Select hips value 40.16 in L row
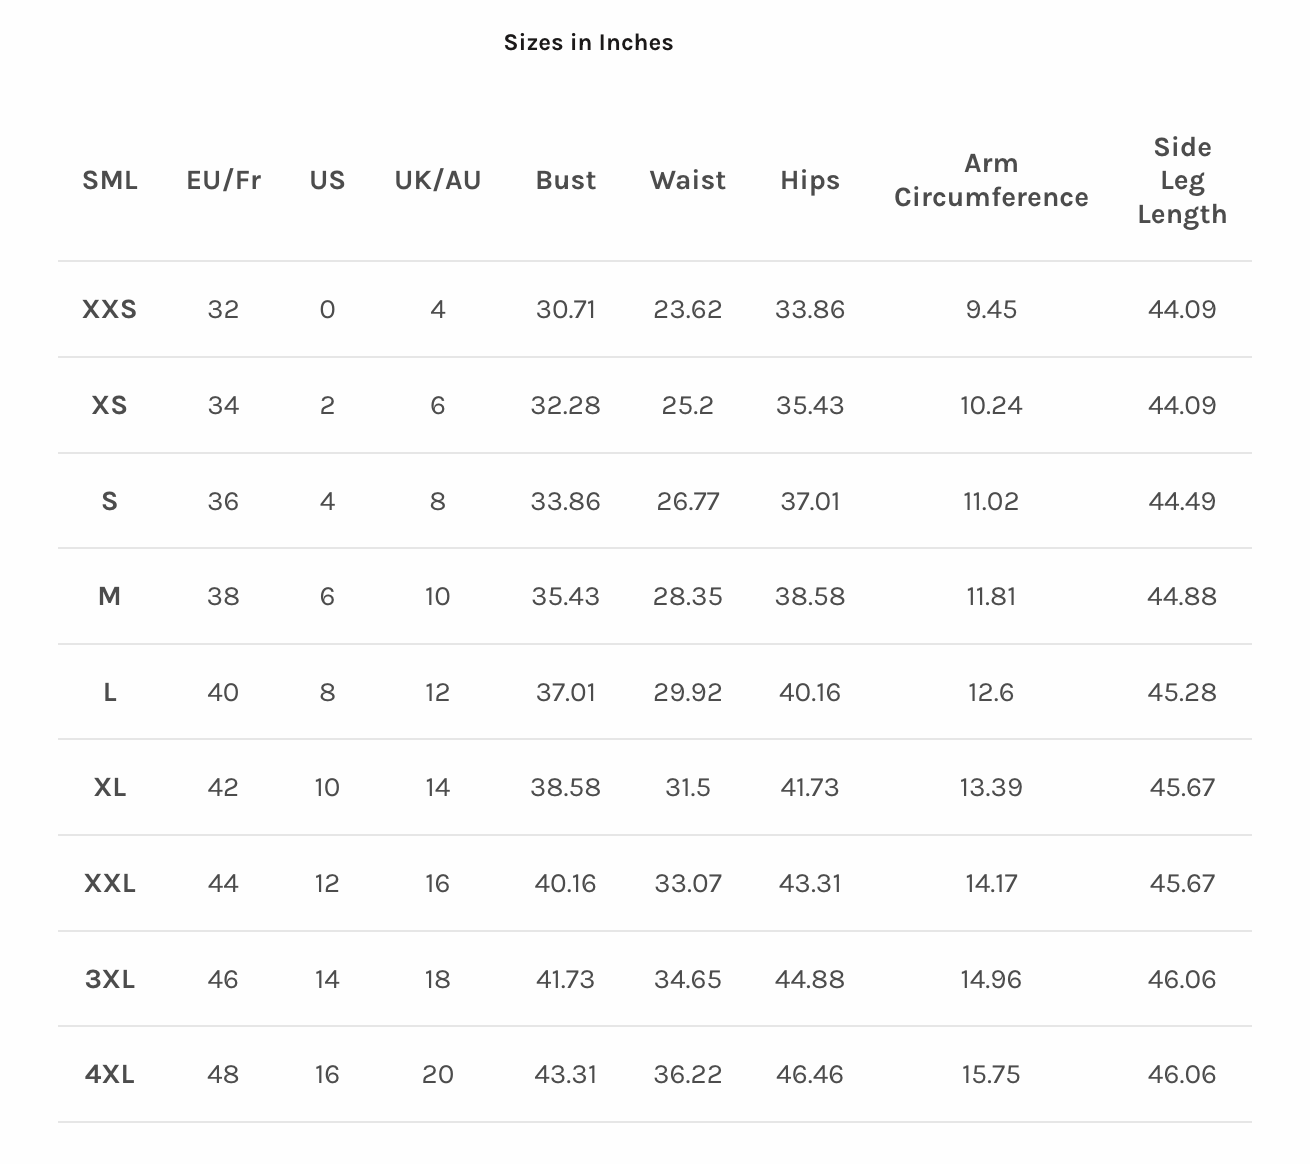 pyautogui.click(x=810, y=692)
